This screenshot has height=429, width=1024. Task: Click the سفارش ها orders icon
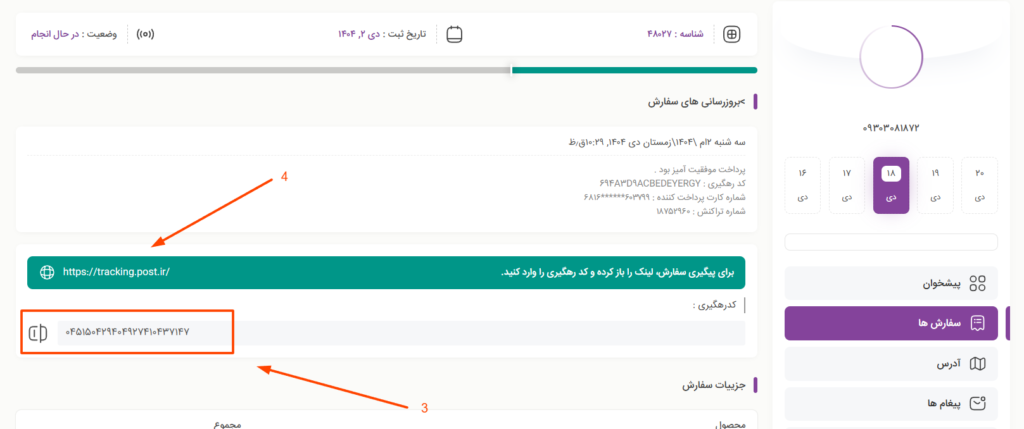978,323
